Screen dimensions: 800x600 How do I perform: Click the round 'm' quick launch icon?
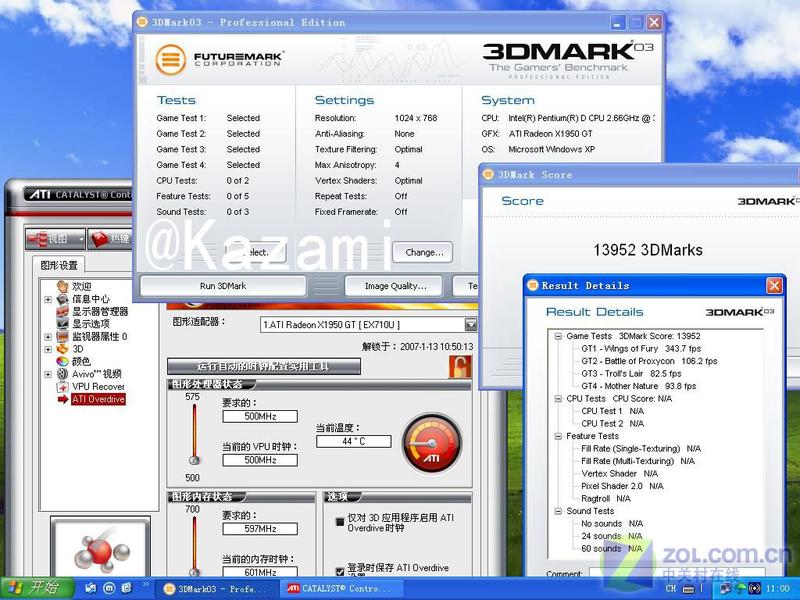(x=109, y=588)
